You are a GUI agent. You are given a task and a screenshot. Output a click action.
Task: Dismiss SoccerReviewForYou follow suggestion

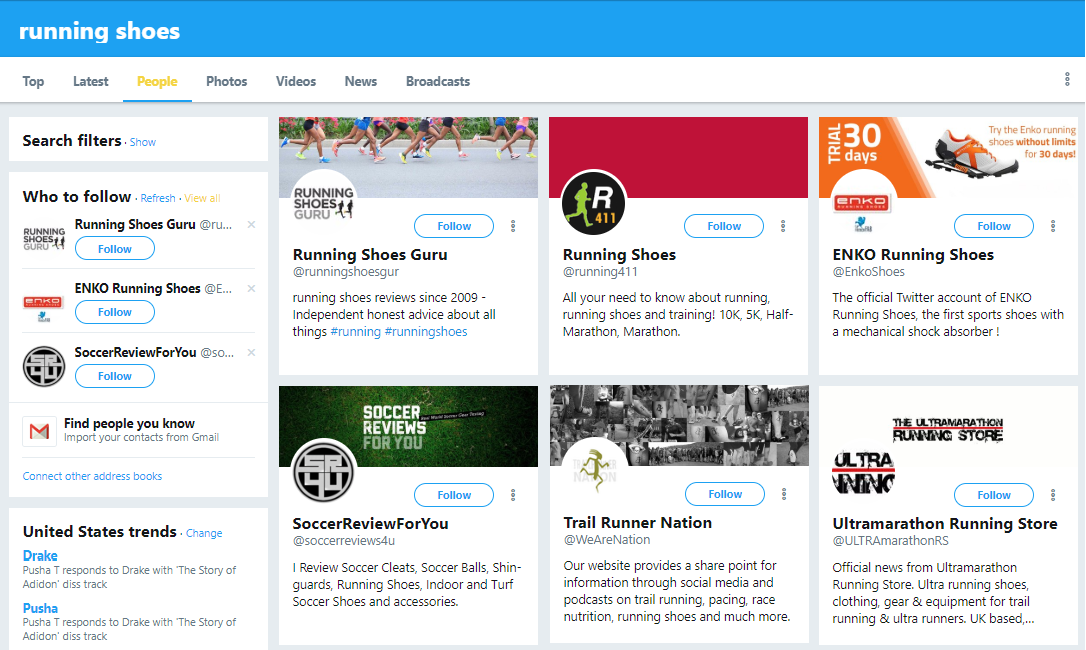click(x=251, y=353)
